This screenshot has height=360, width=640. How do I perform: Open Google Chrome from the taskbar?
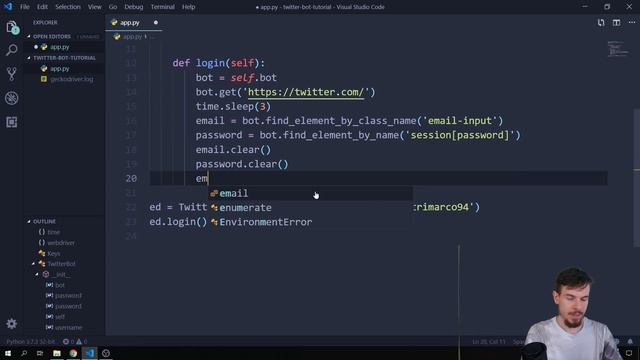73,353
